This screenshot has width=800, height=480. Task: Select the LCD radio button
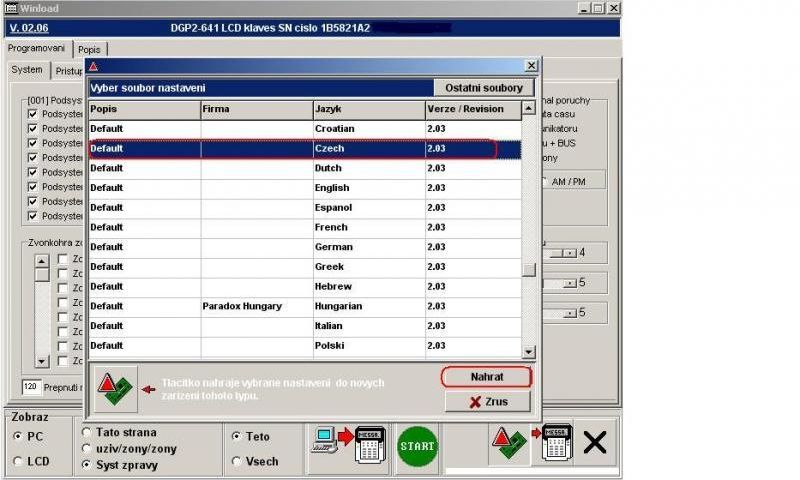pyautogui.click(x=18, y=461)
